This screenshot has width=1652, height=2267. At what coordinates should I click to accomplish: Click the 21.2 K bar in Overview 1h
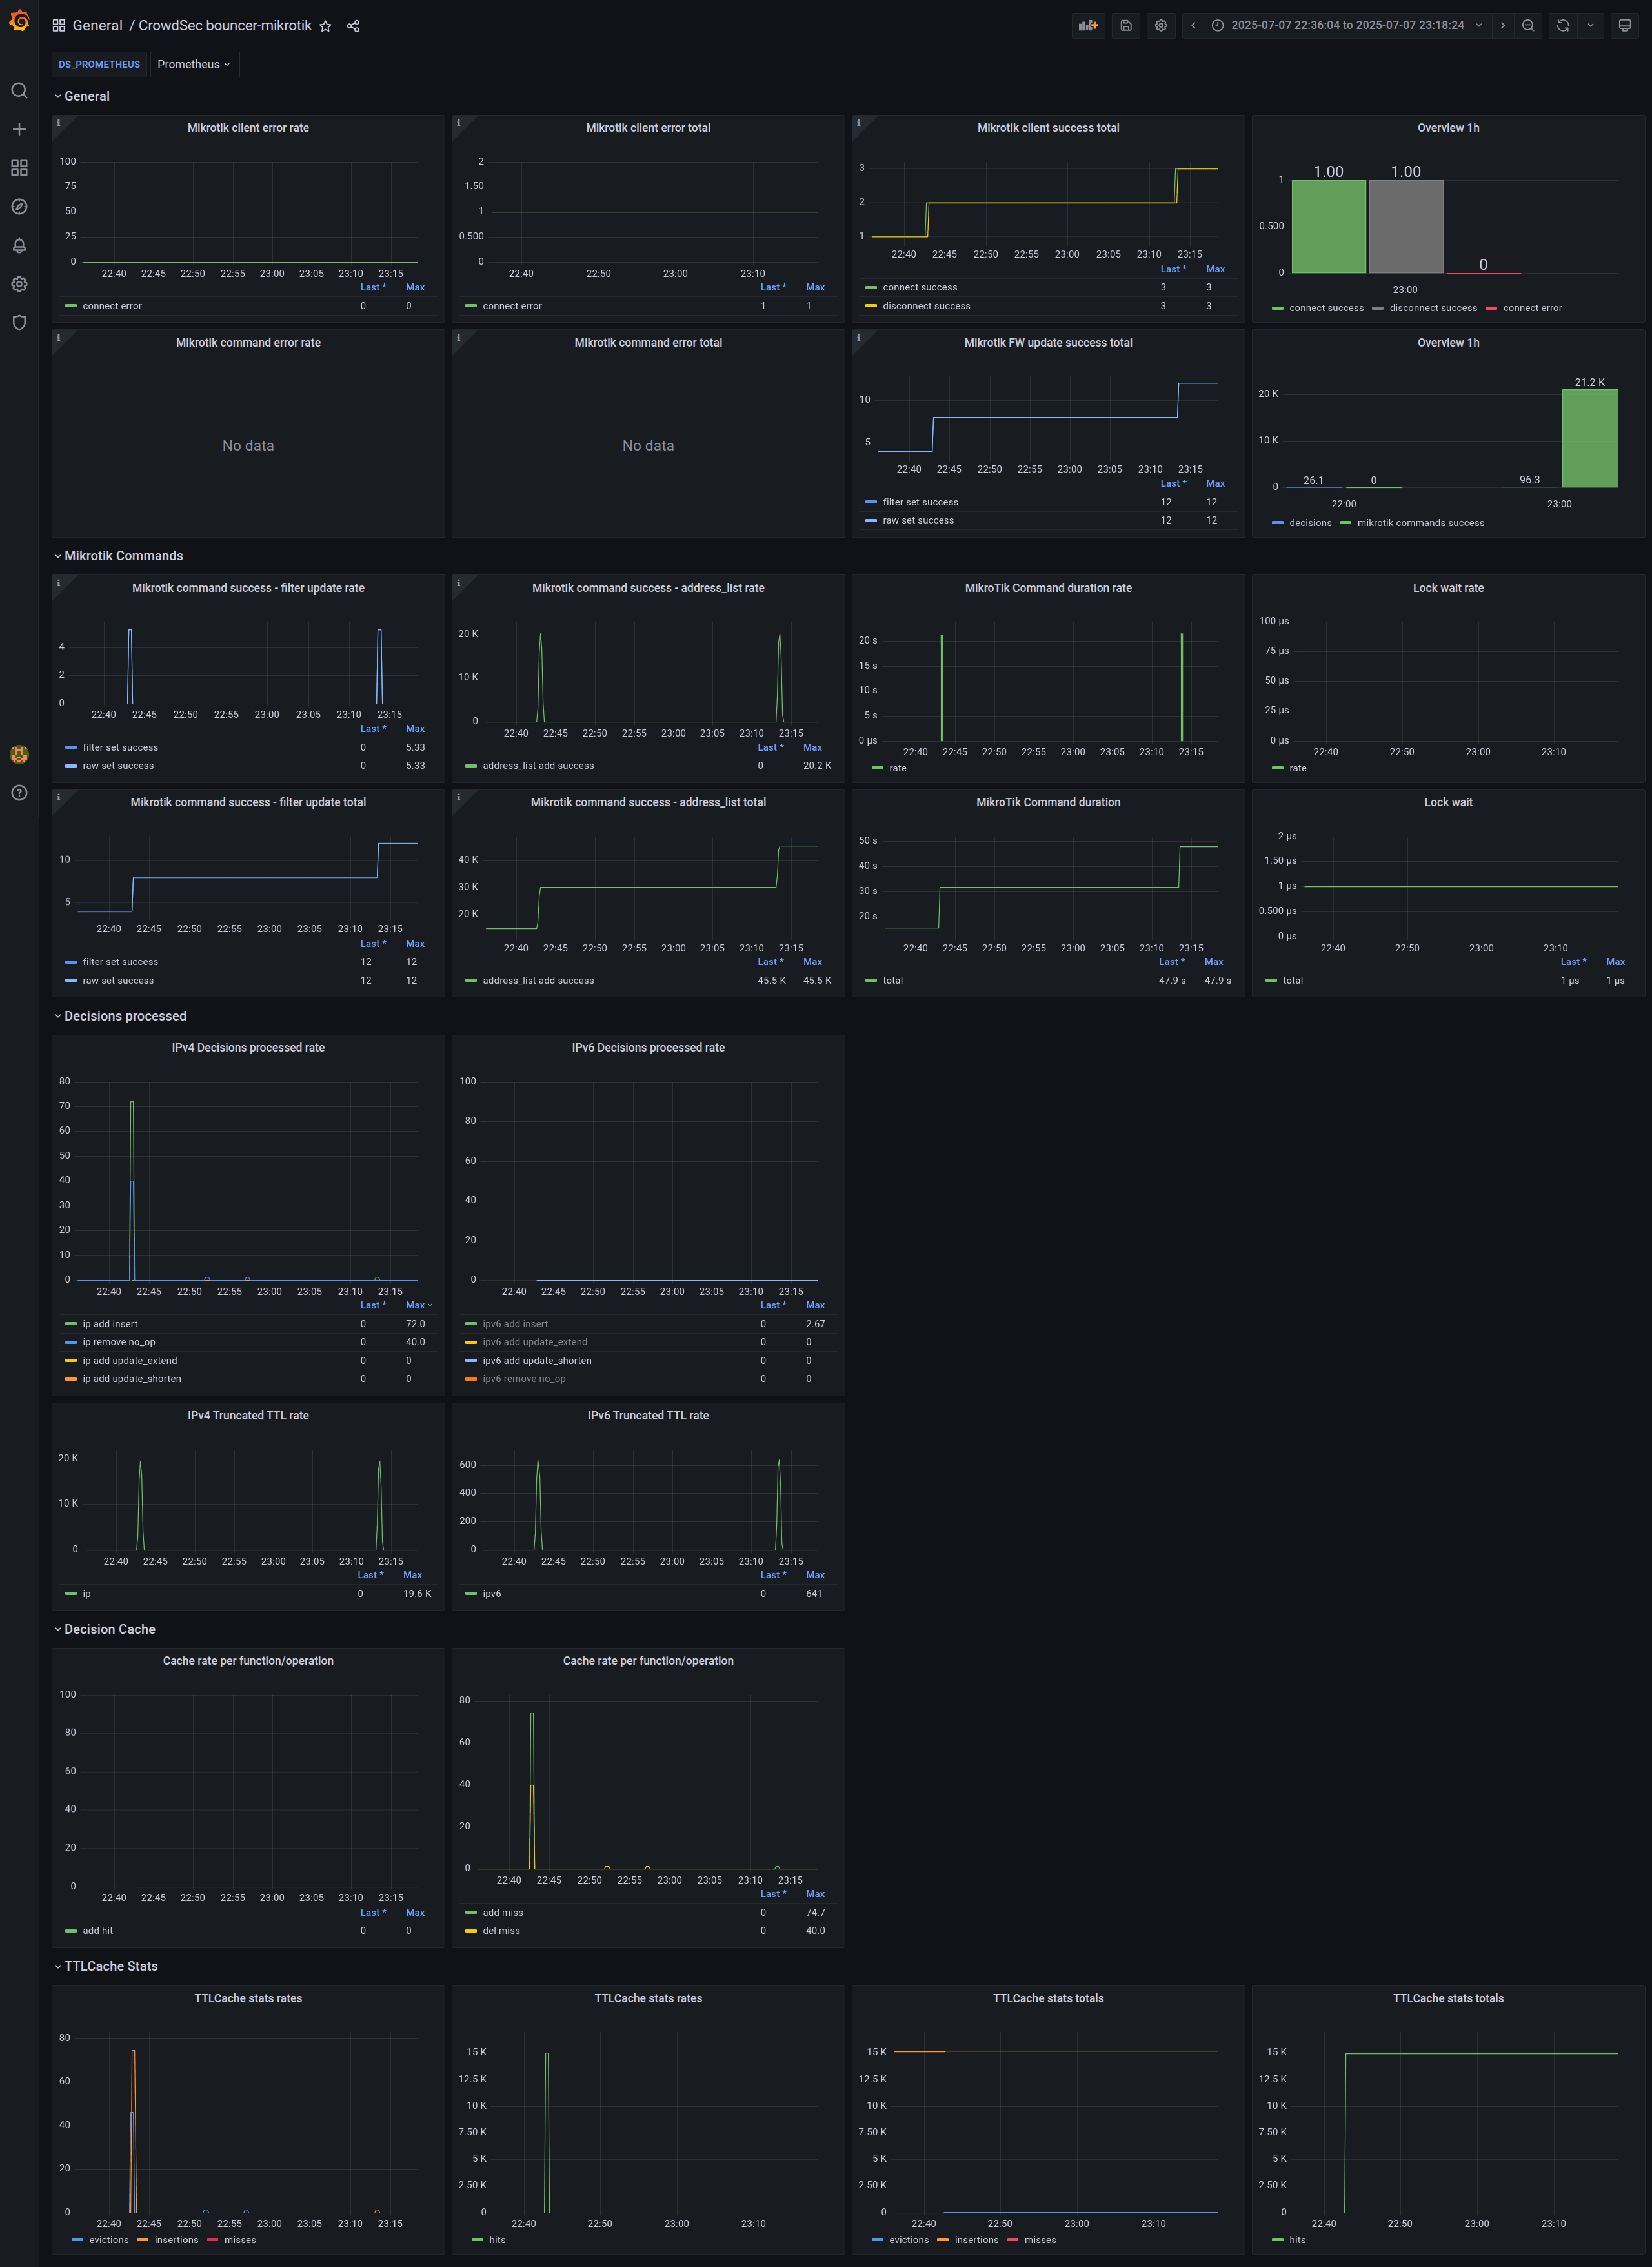click(x=1590, y=438)
